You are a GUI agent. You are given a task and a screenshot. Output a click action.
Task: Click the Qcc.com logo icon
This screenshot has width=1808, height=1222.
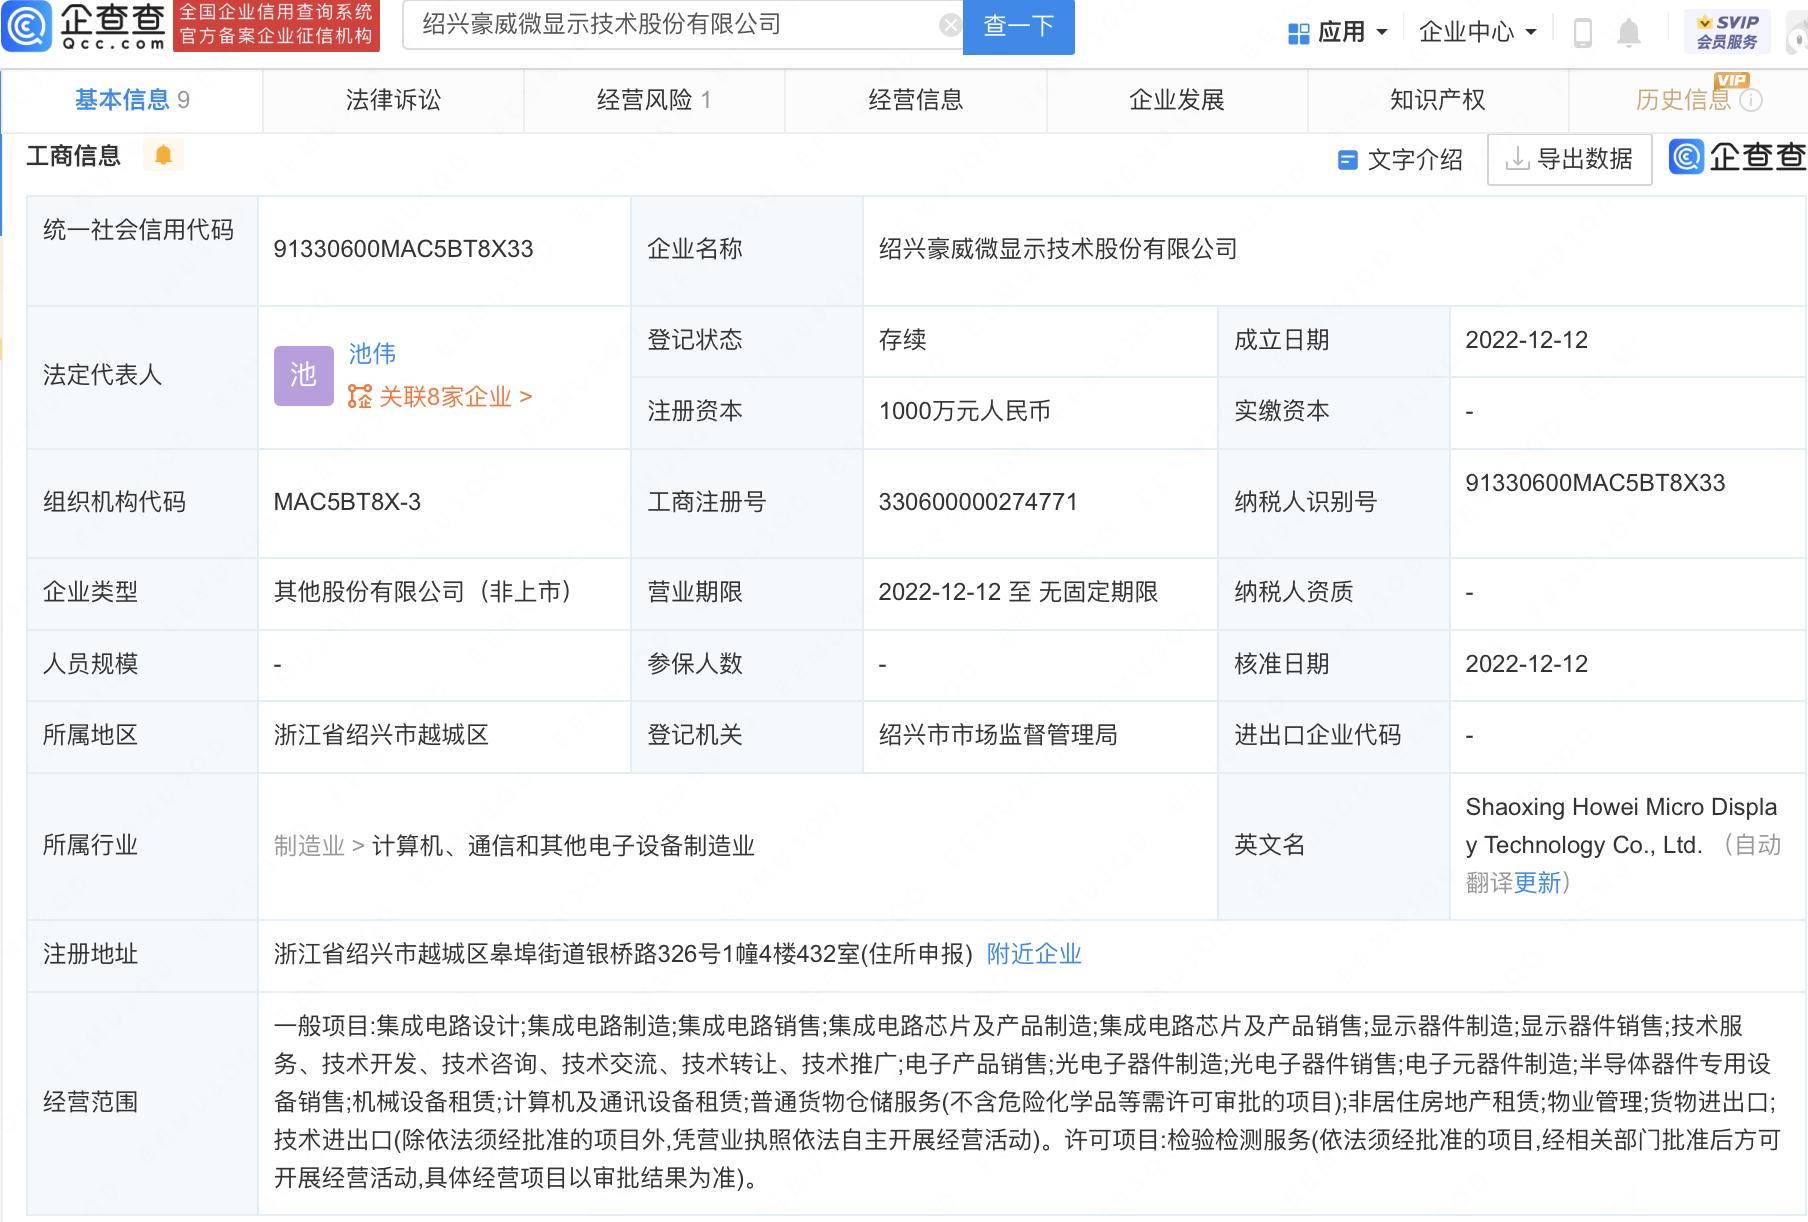click(x=27, y=26)
